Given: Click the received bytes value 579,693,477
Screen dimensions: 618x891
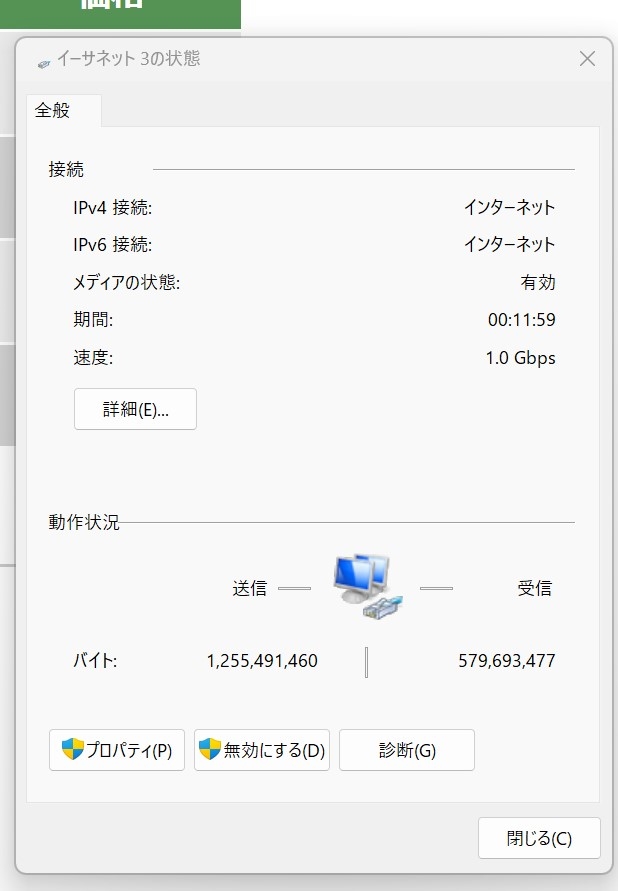Looking at the screenshot, I should [x=506, y=661].
